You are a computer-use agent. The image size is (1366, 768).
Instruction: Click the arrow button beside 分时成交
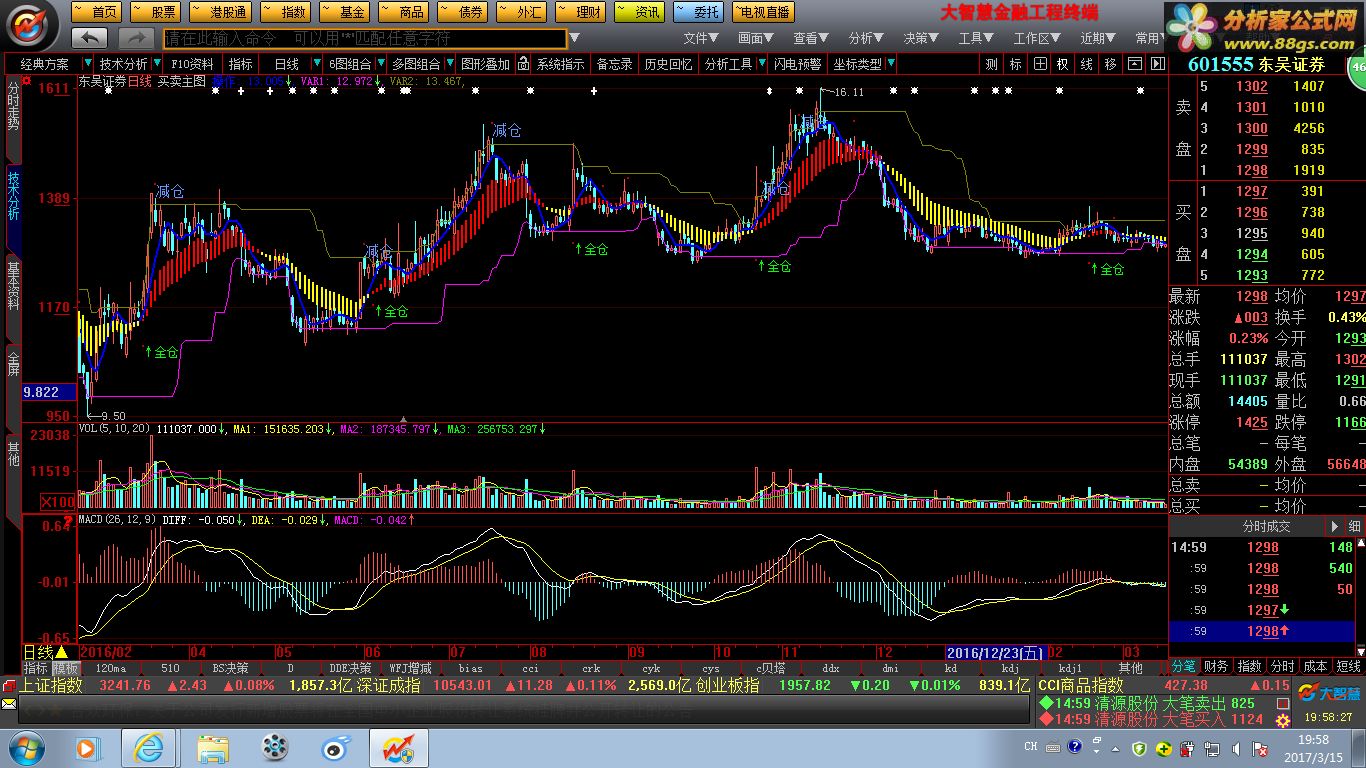[1334, 526]
